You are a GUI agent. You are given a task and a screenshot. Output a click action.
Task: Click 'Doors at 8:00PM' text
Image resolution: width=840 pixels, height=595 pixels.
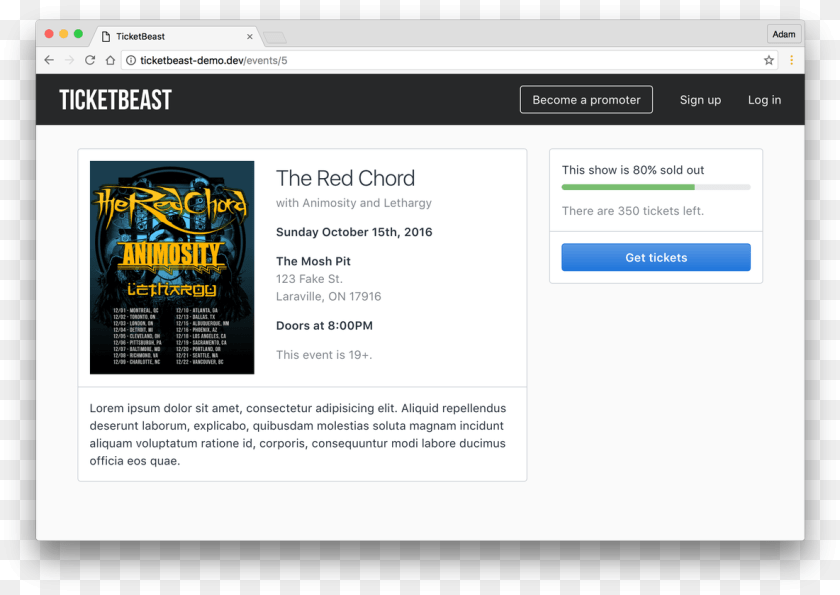pyautogui.click(x=324, y=326)
